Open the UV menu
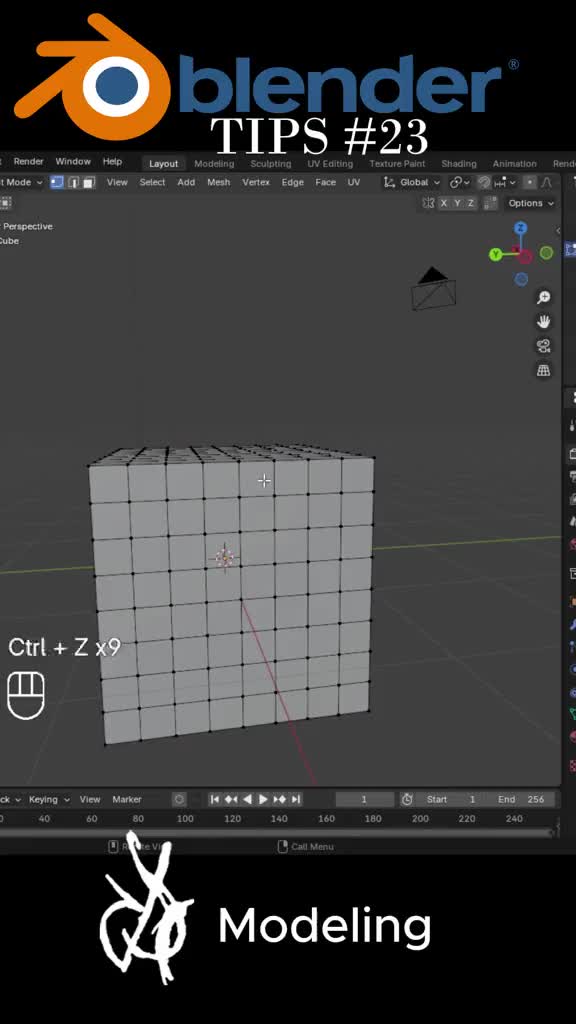 pyautogui.click(x=353, y=182)
